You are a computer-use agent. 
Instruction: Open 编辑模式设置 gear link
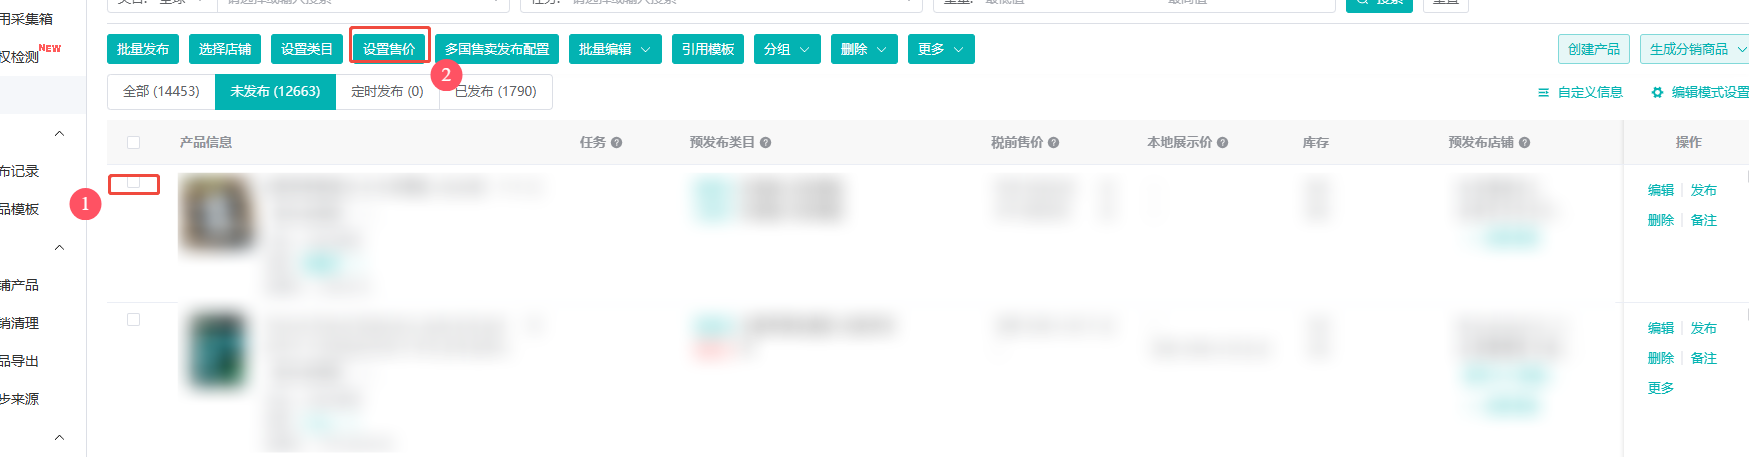point(1699,92)
